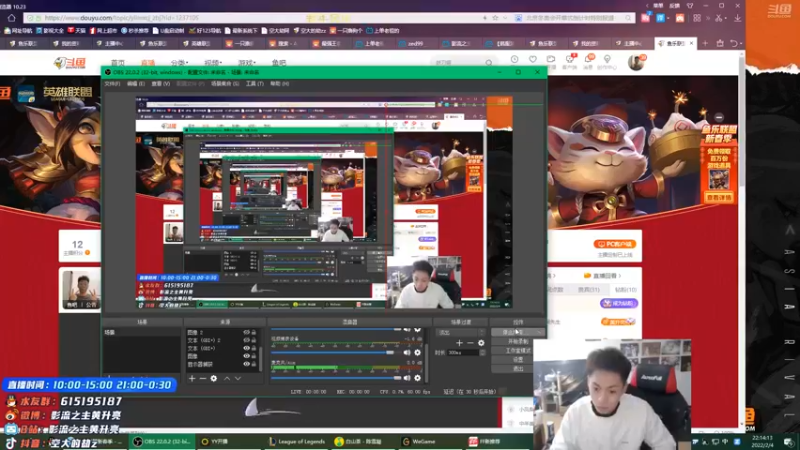Hide the 文本 (GDI+) source
The height and width of the screenshot is (450, 800).
[246, 348]
